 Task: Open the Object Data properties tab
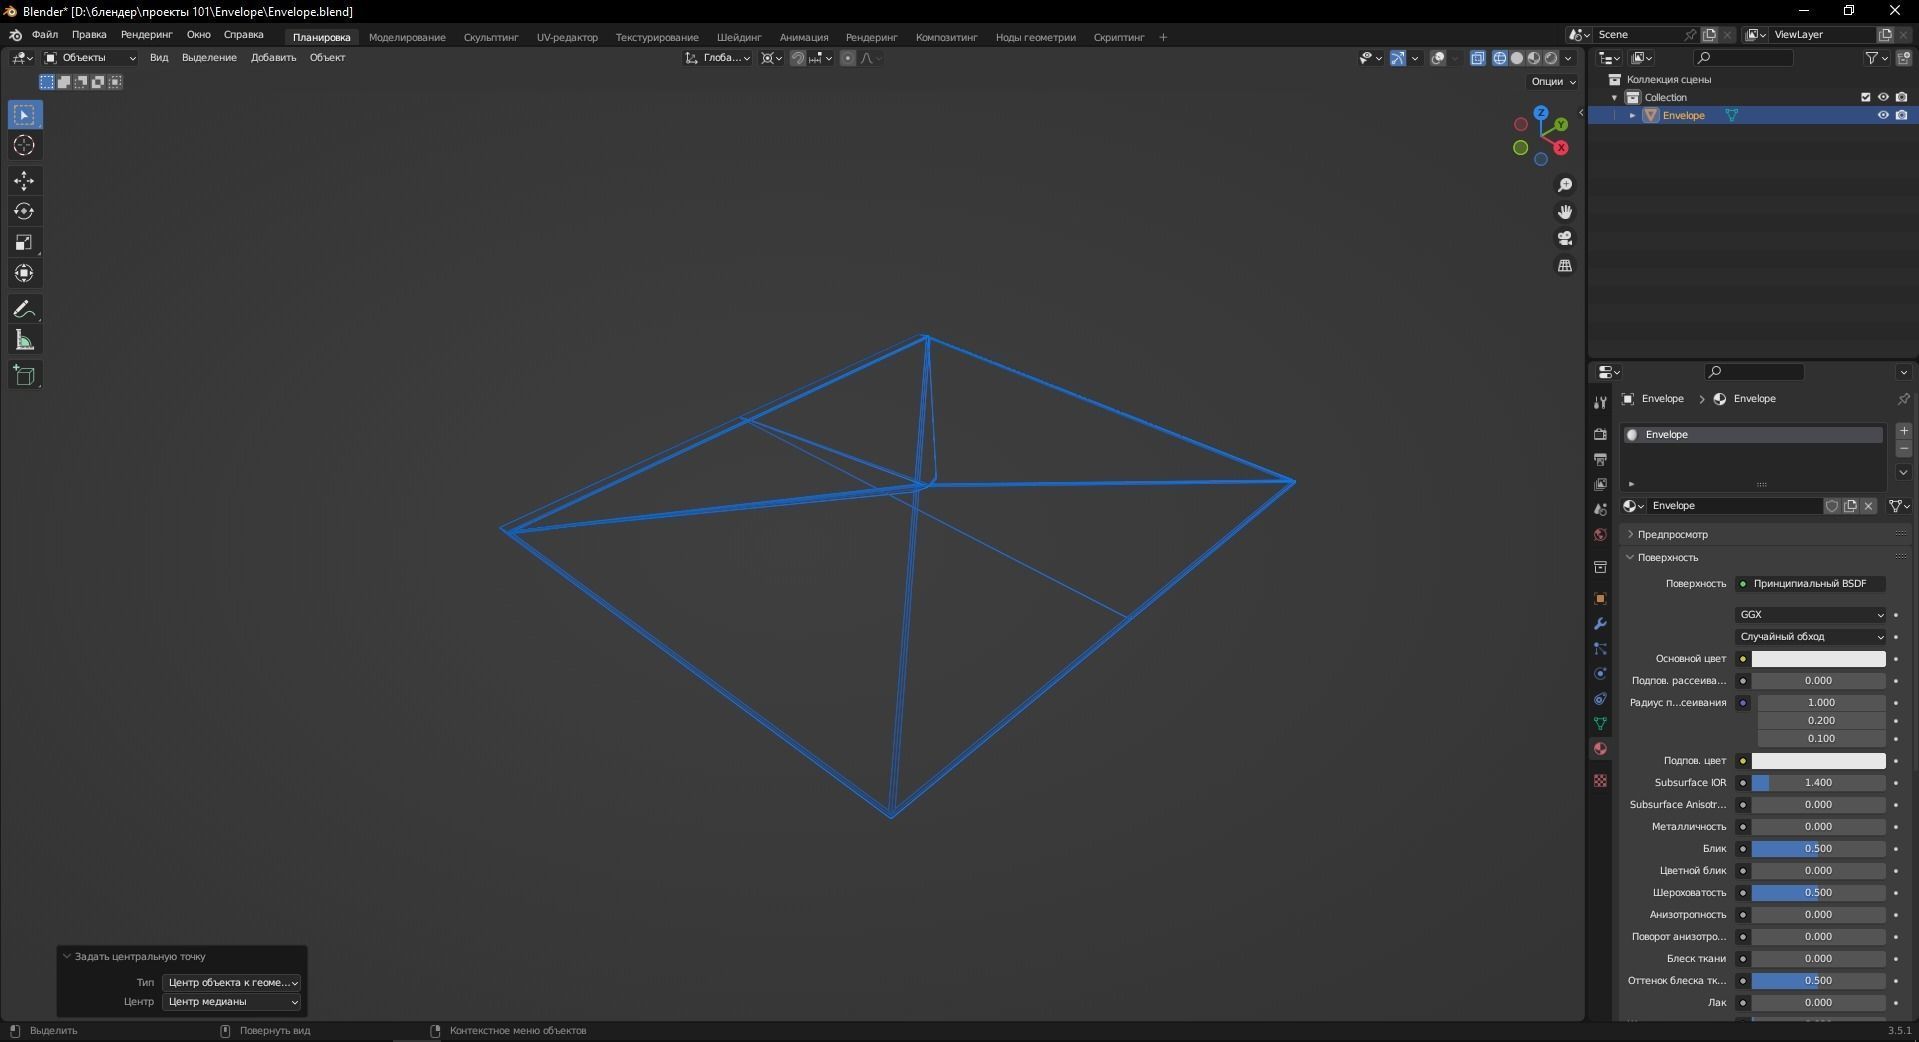coord(1600,724)
